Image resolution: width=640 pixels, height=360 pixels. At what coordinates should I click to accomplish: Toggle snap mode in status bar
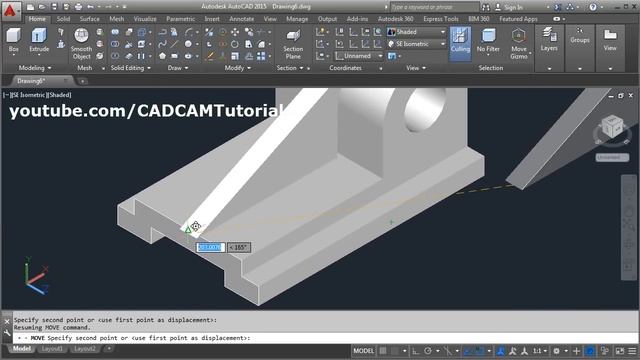pos(395,351)
